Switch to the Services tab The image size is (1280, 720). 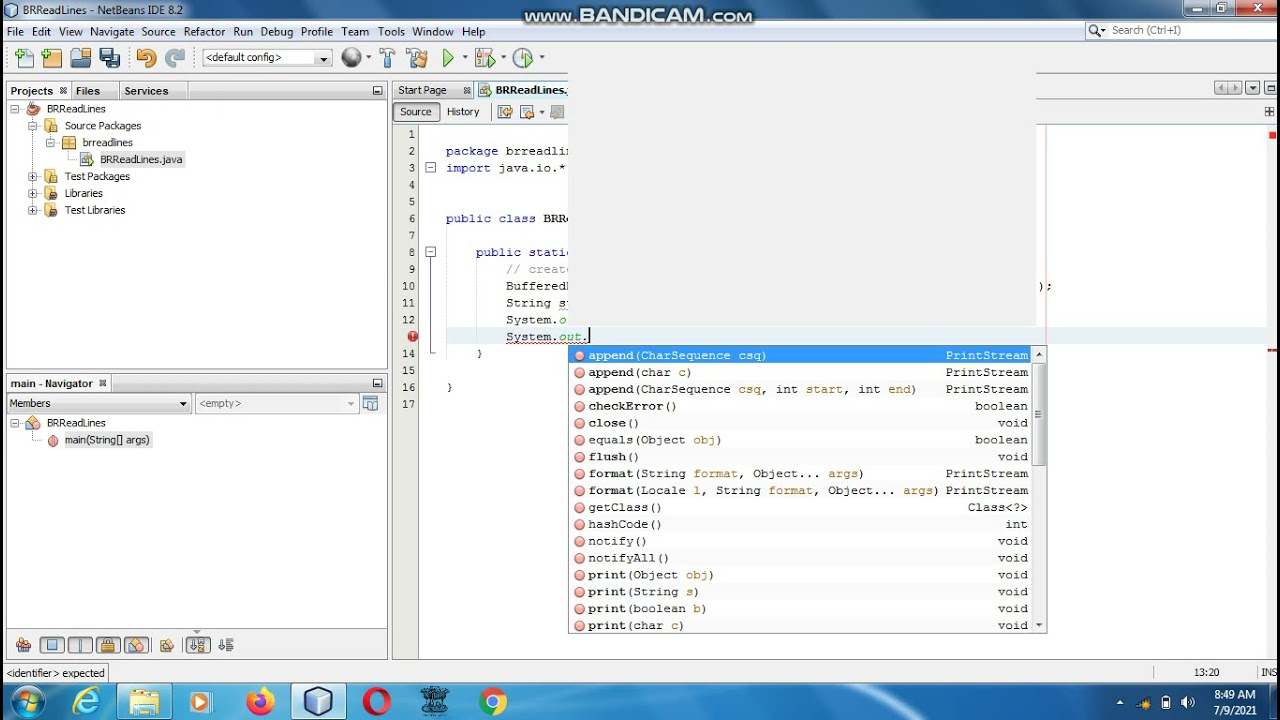click(x=146, y=91)
